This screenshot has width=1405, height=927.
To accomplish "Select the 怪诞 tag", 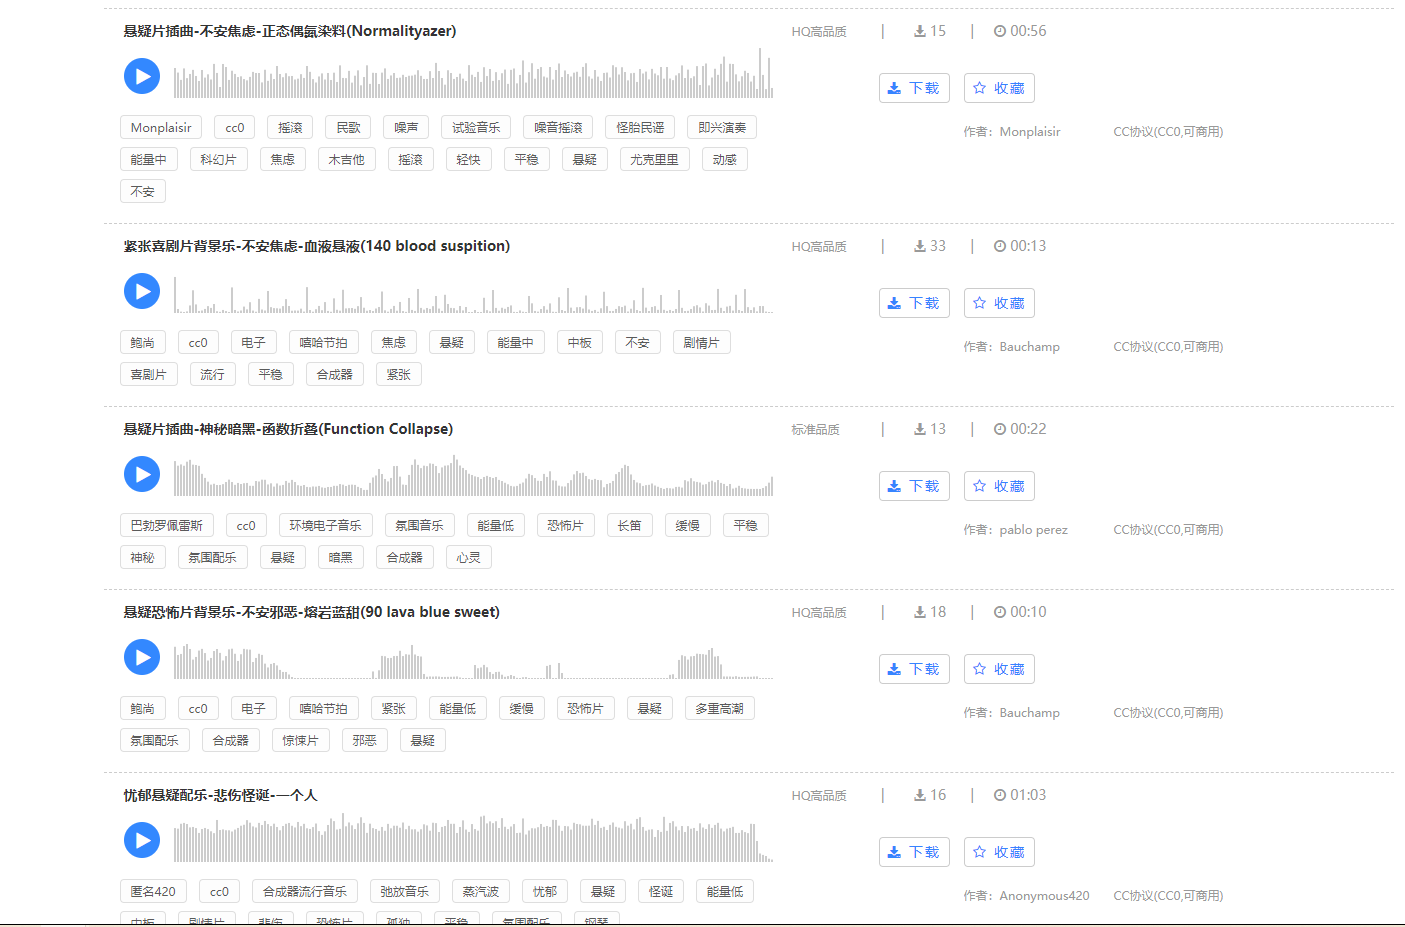I will point(661,891).
